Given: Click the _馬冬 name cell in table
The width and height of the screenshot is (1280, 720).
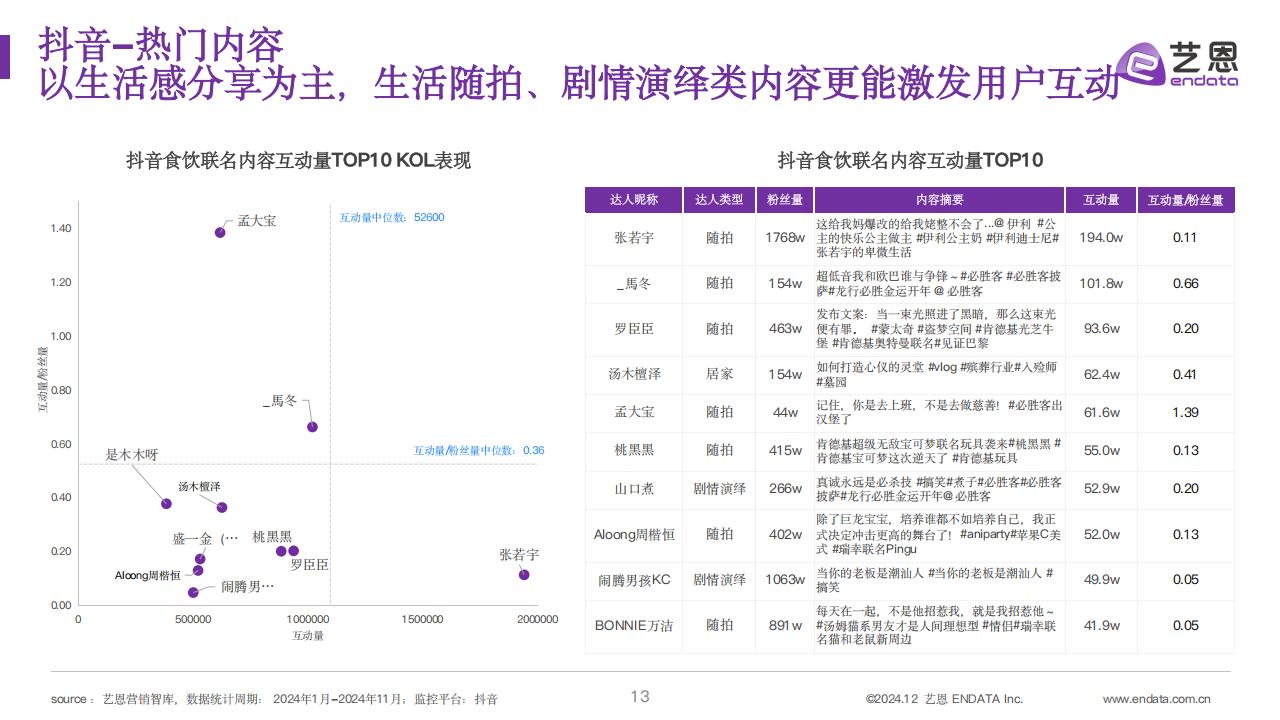Looking at the screenshot, I should [x=634, y=283].
